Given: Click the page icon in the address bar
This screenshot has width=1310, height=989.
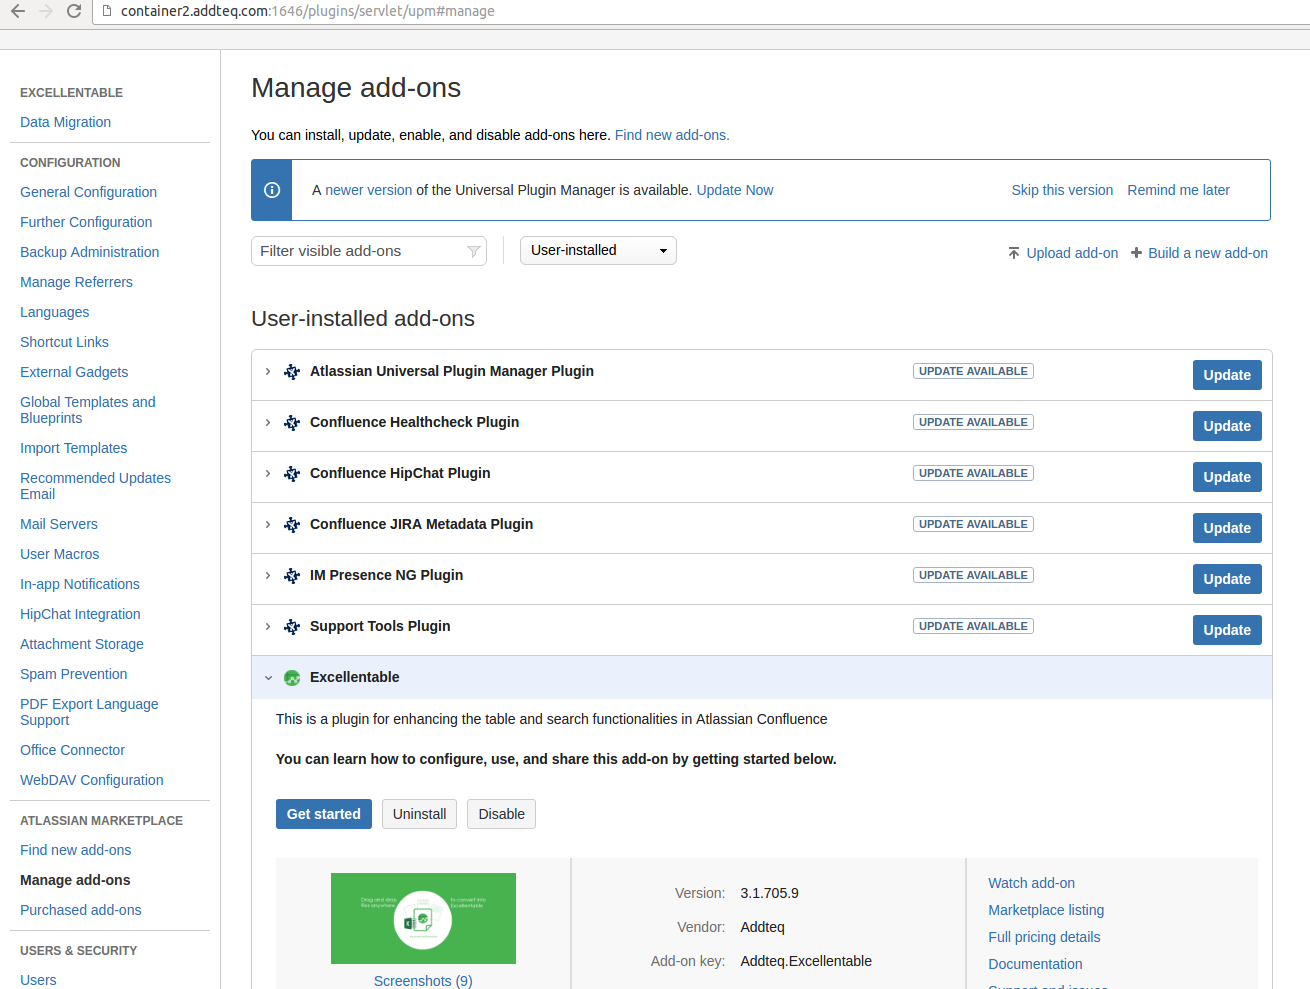Looking at the screenshot, I should coord(107,11).
